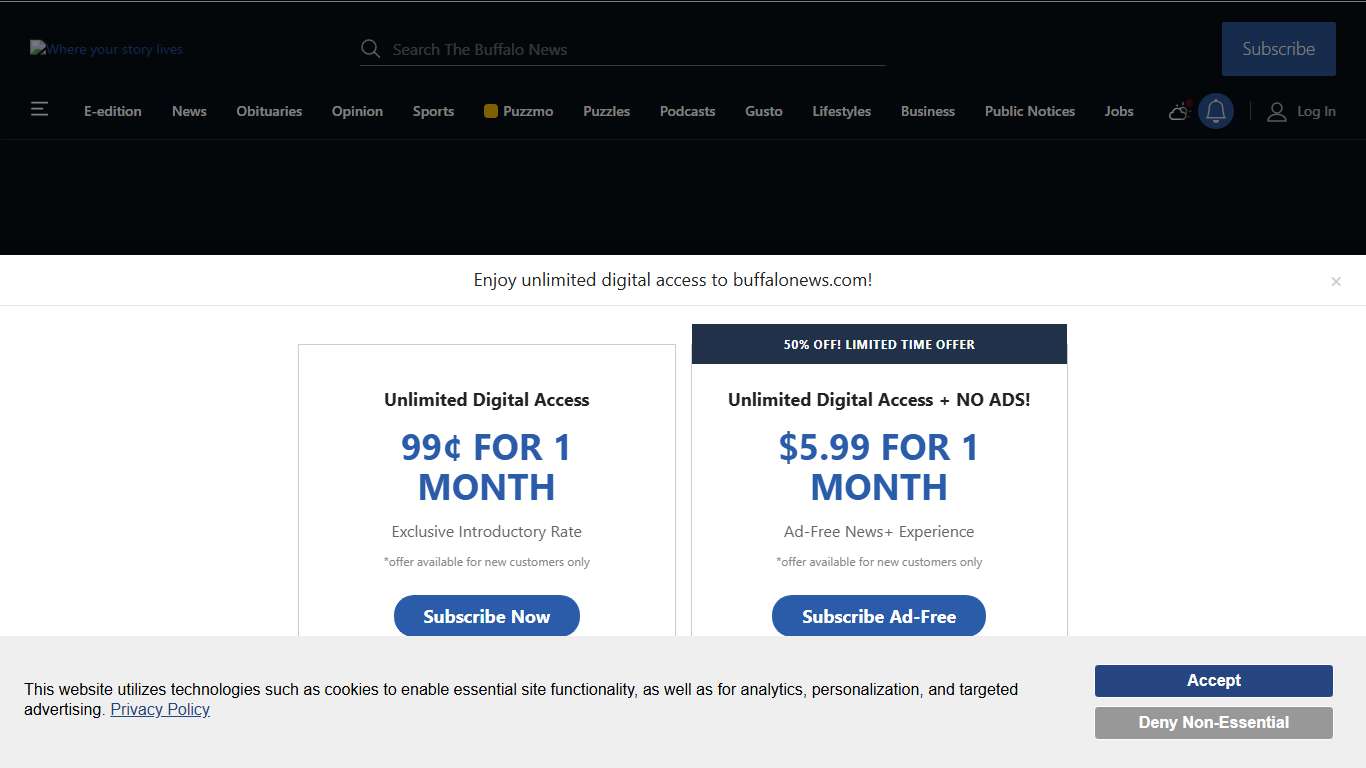Open the Public Notices page
The image size is (1366, 768).
1029,111
